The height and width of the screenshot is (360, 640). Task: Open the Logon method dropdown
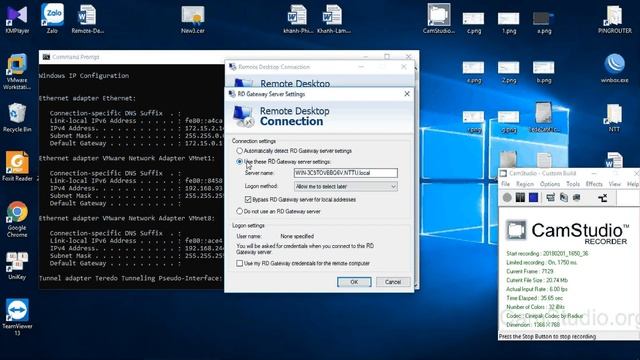(345, 187)
